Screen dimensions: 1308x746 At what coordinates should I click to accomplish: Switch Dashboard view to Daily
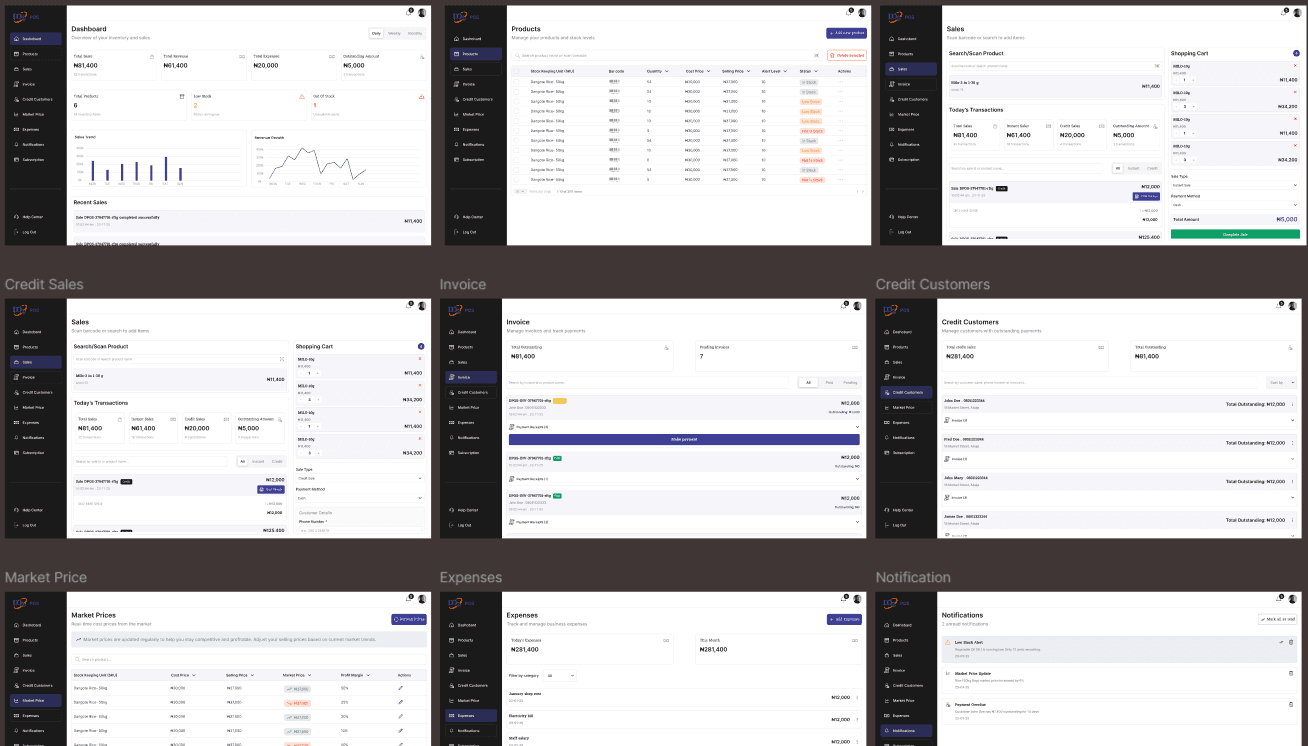click(376, 33)
